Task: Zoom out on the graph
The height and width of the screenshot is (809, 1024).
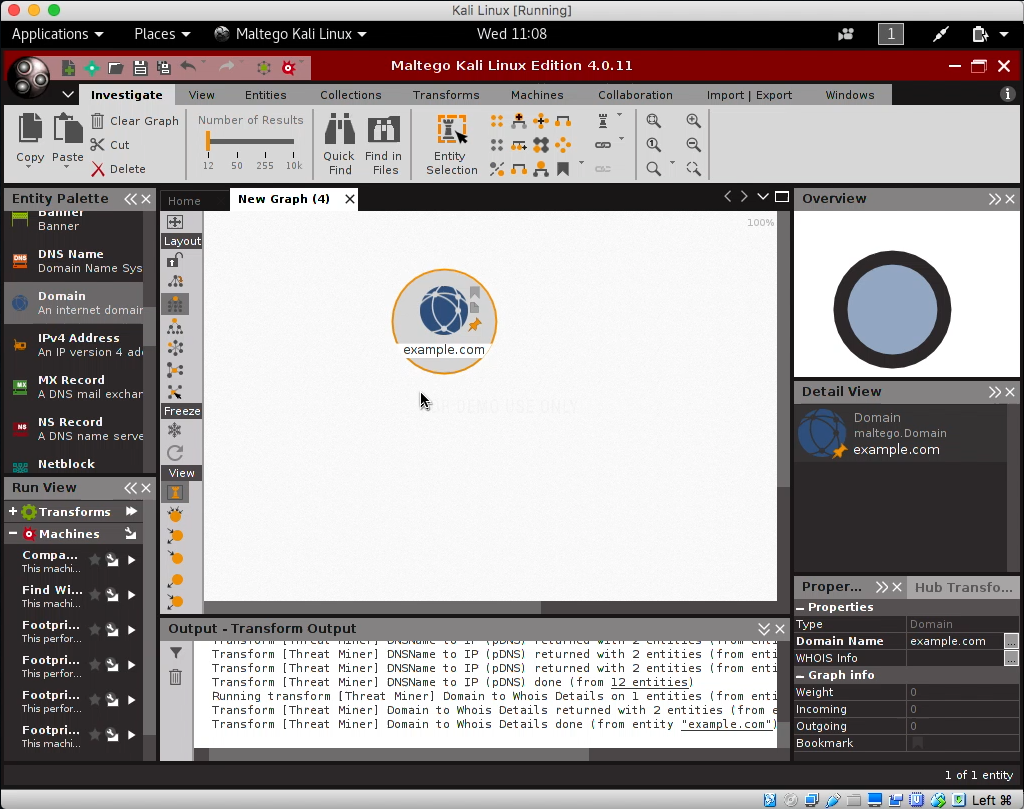Action: click(694, 145)
